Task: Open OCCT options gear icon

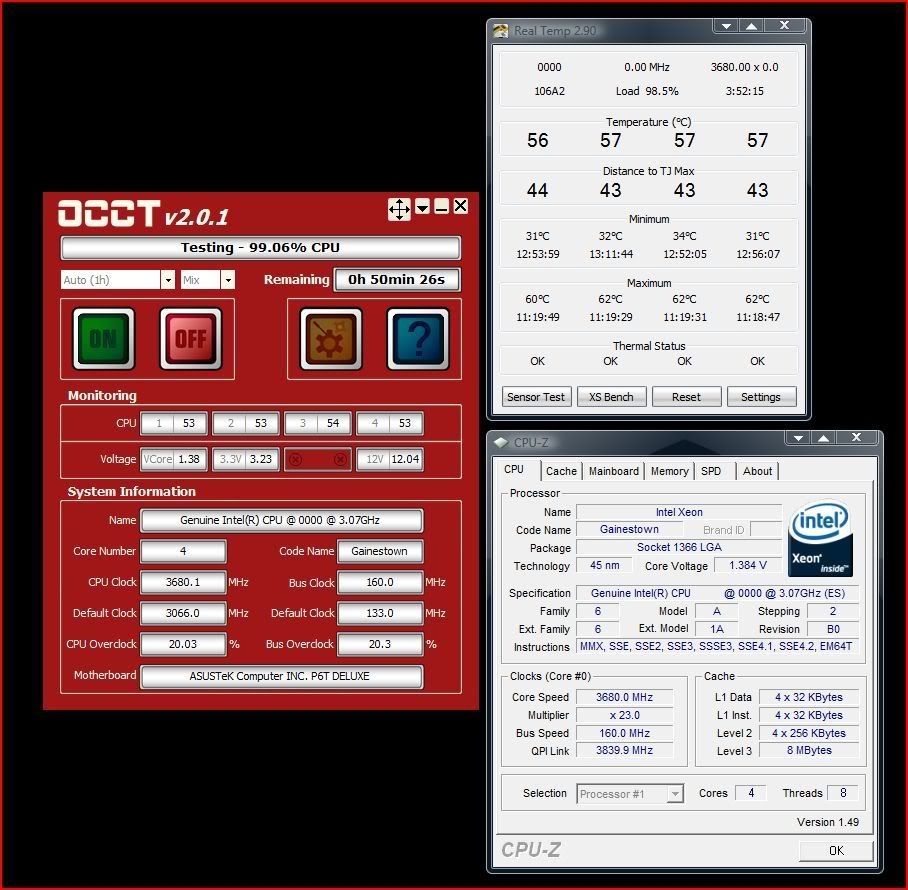Action: click(331, 339)
